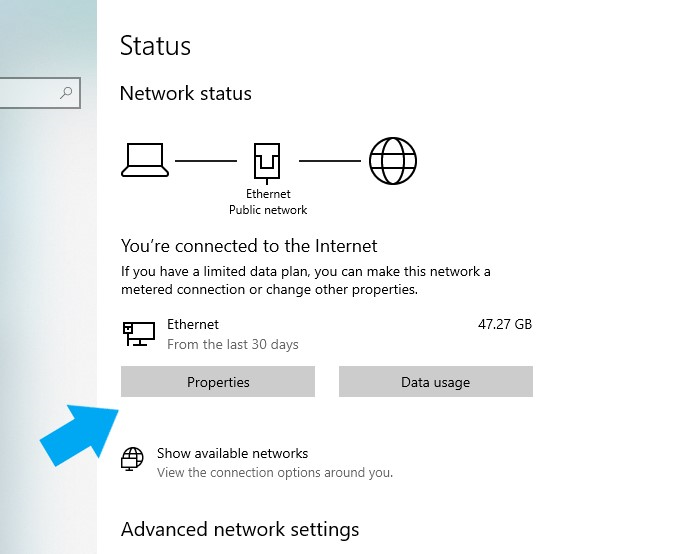Click "You're connected to the Internet" text
The image size is (680, 554).
tap(249, 246)
